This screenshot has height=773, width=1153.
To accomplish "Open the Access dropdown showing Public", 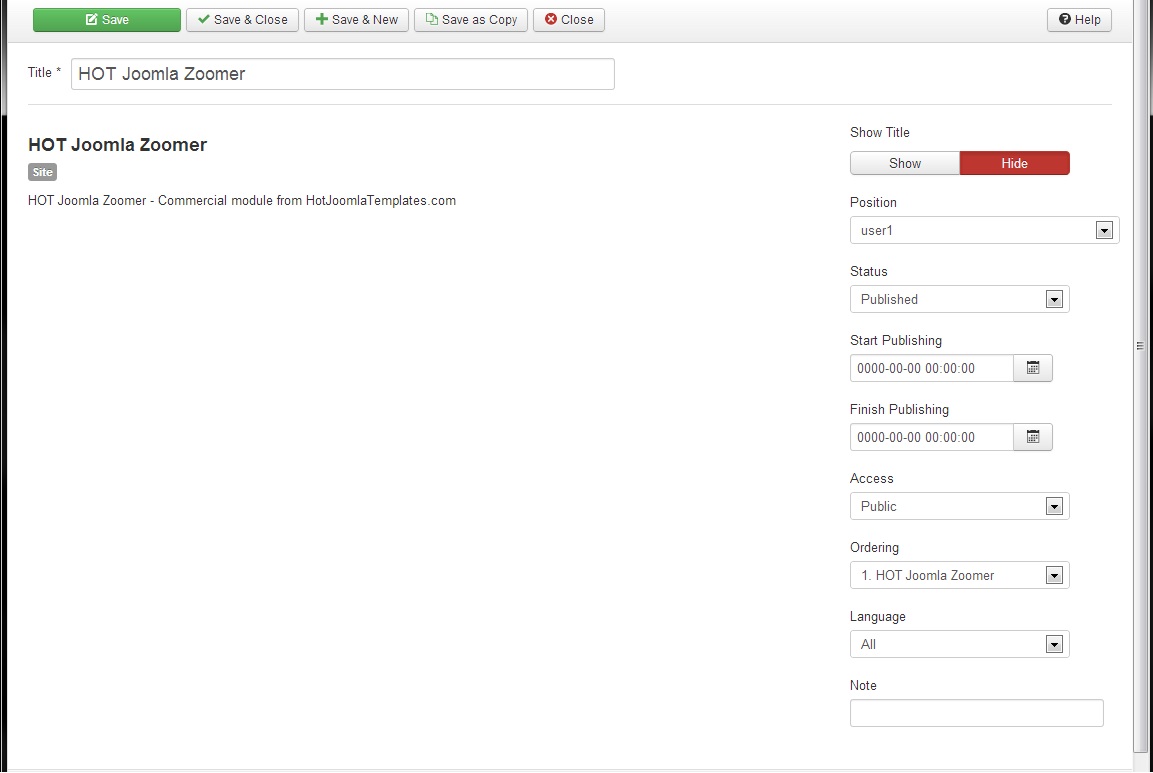I will [x=960, y=507].
